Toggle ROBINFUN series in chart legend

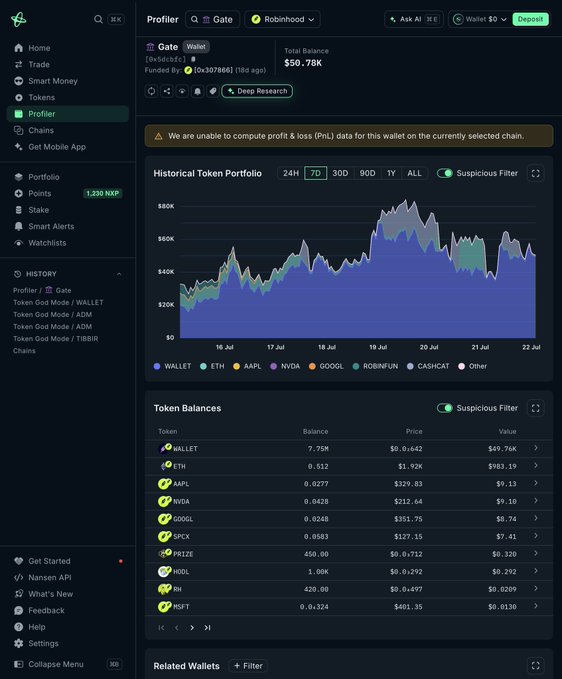pos(375,366)
